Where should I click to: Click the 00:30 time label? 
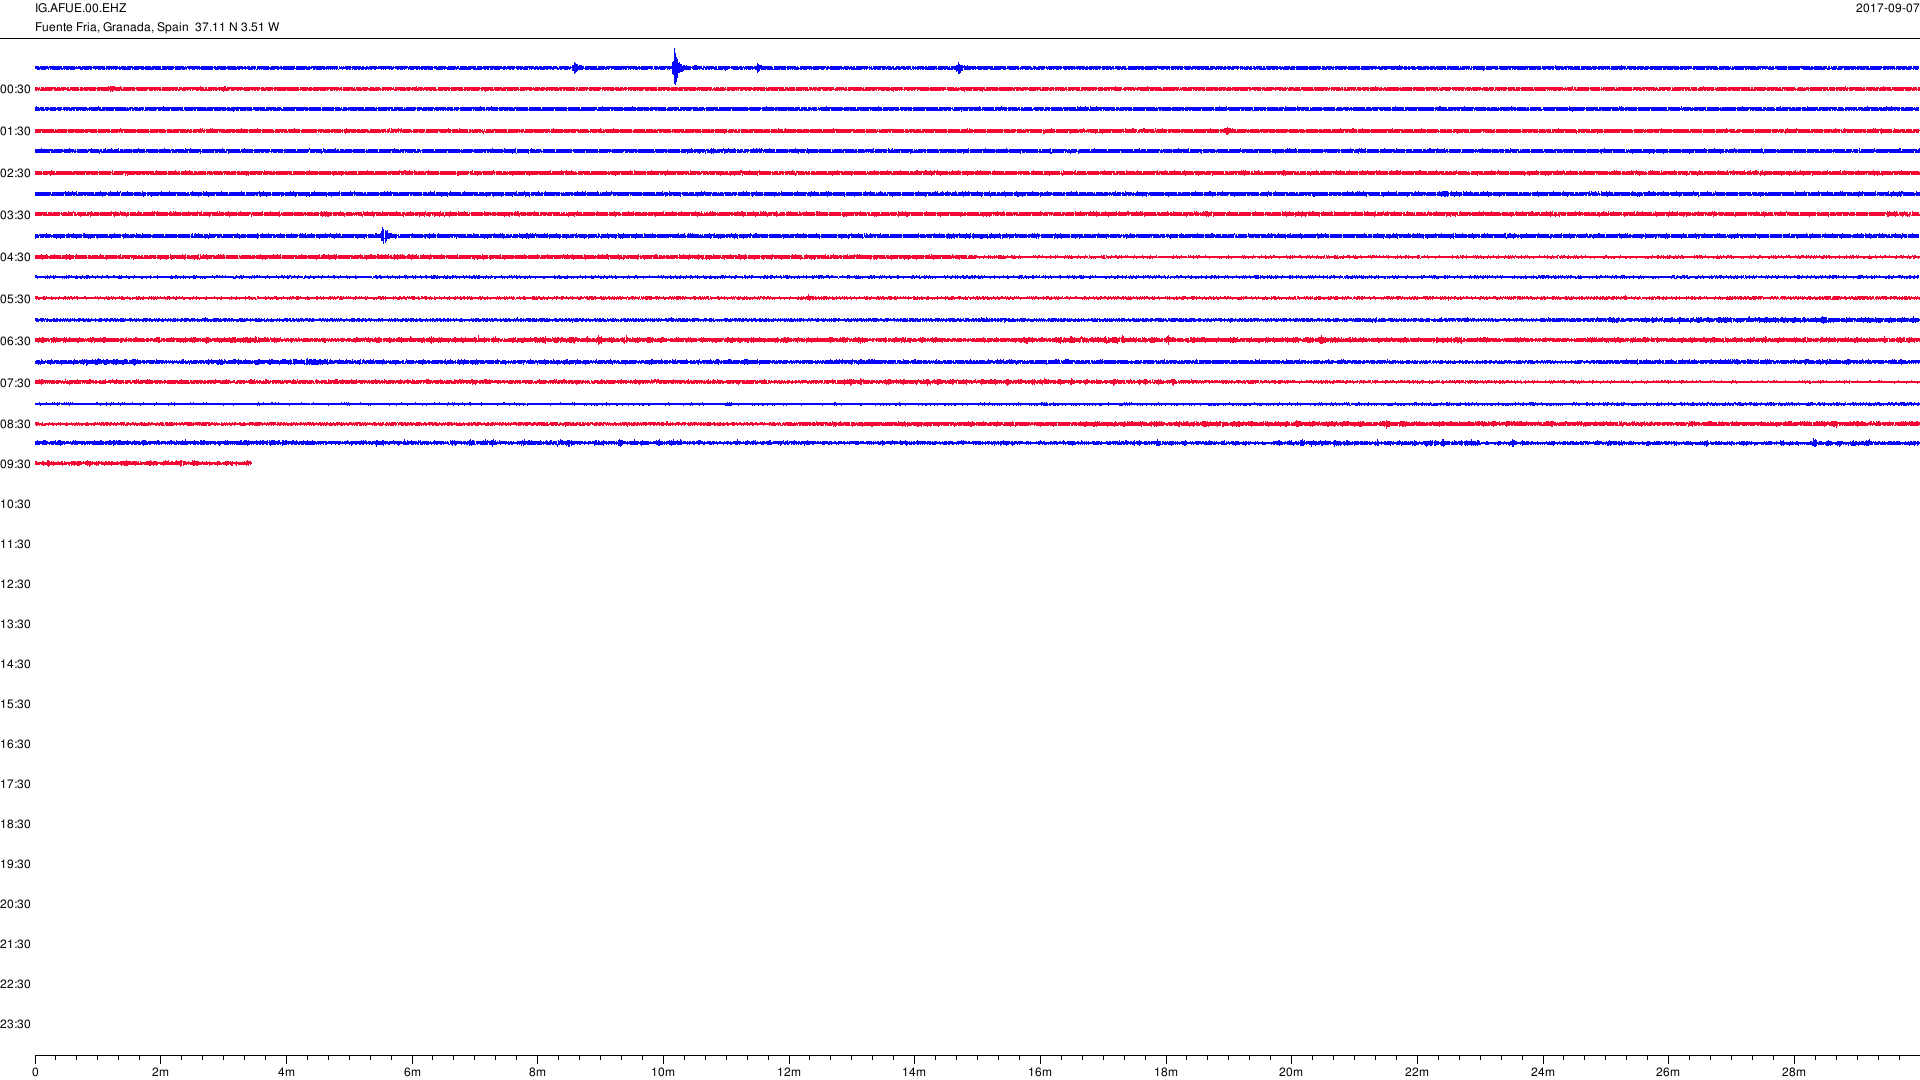click(x=15, y=89)
